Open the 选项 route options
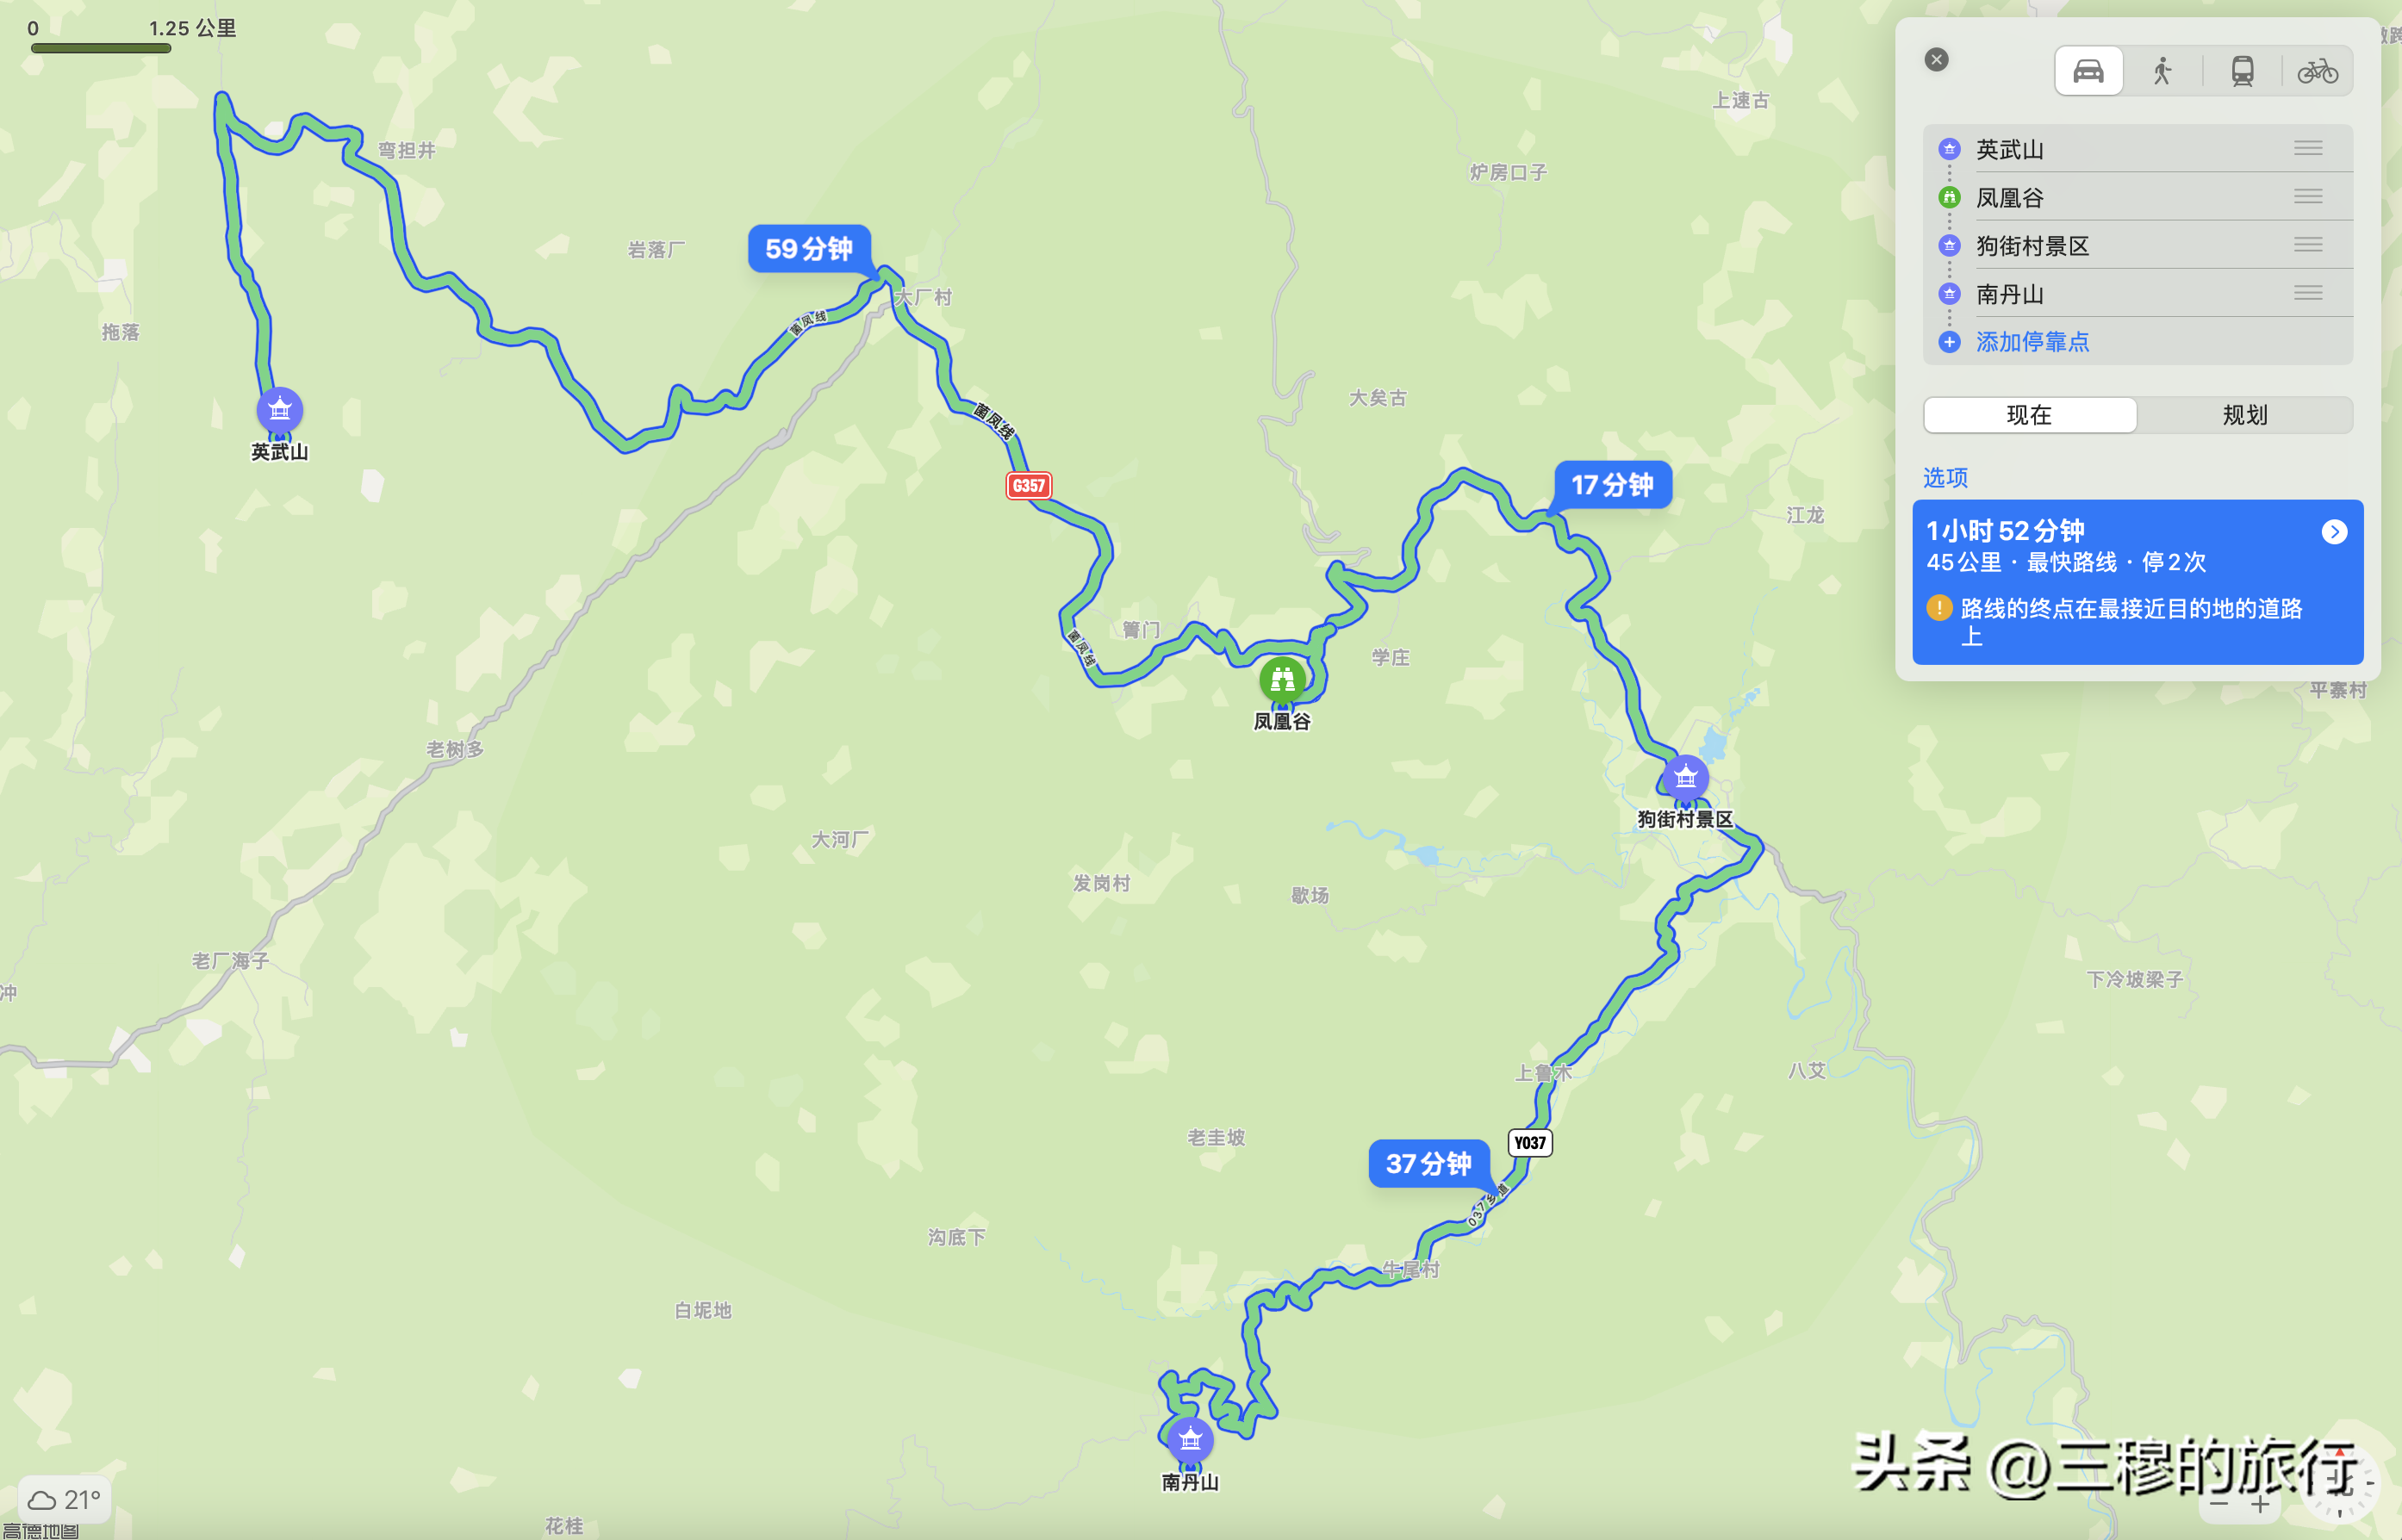 coord(1945,477)
